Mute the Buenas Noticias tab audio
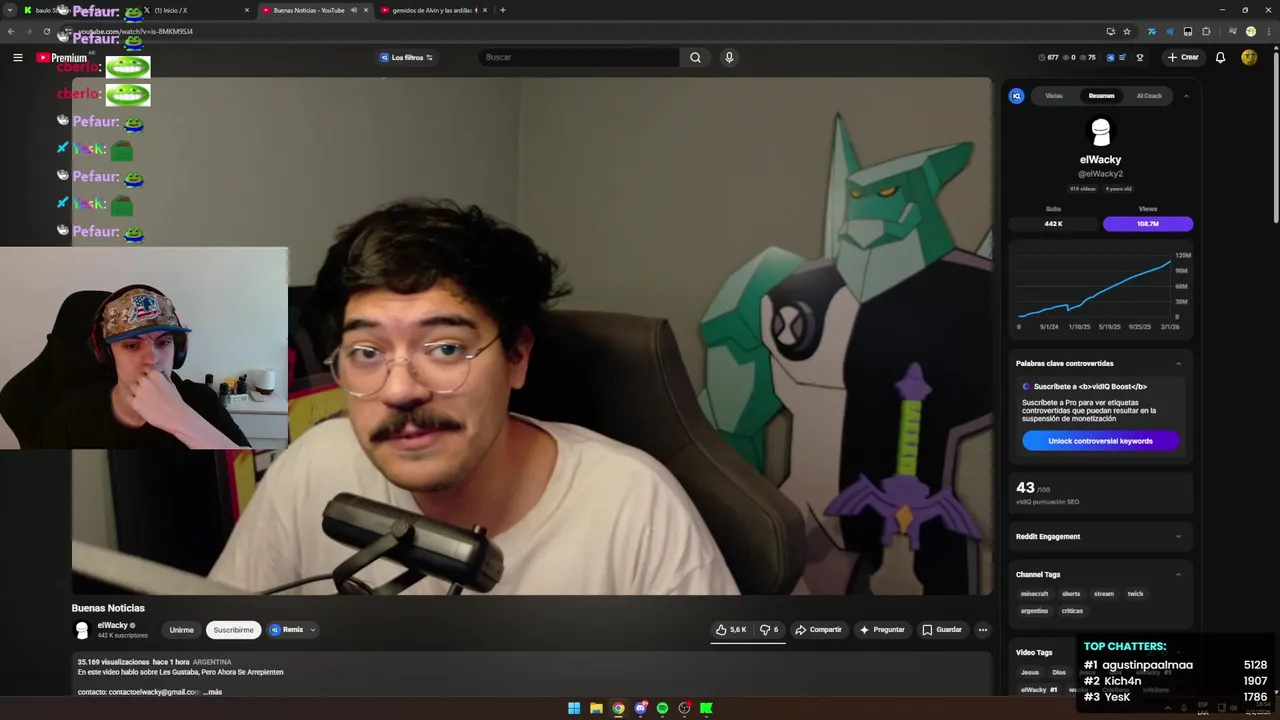1280x720 pixels. tap(353, 10)
